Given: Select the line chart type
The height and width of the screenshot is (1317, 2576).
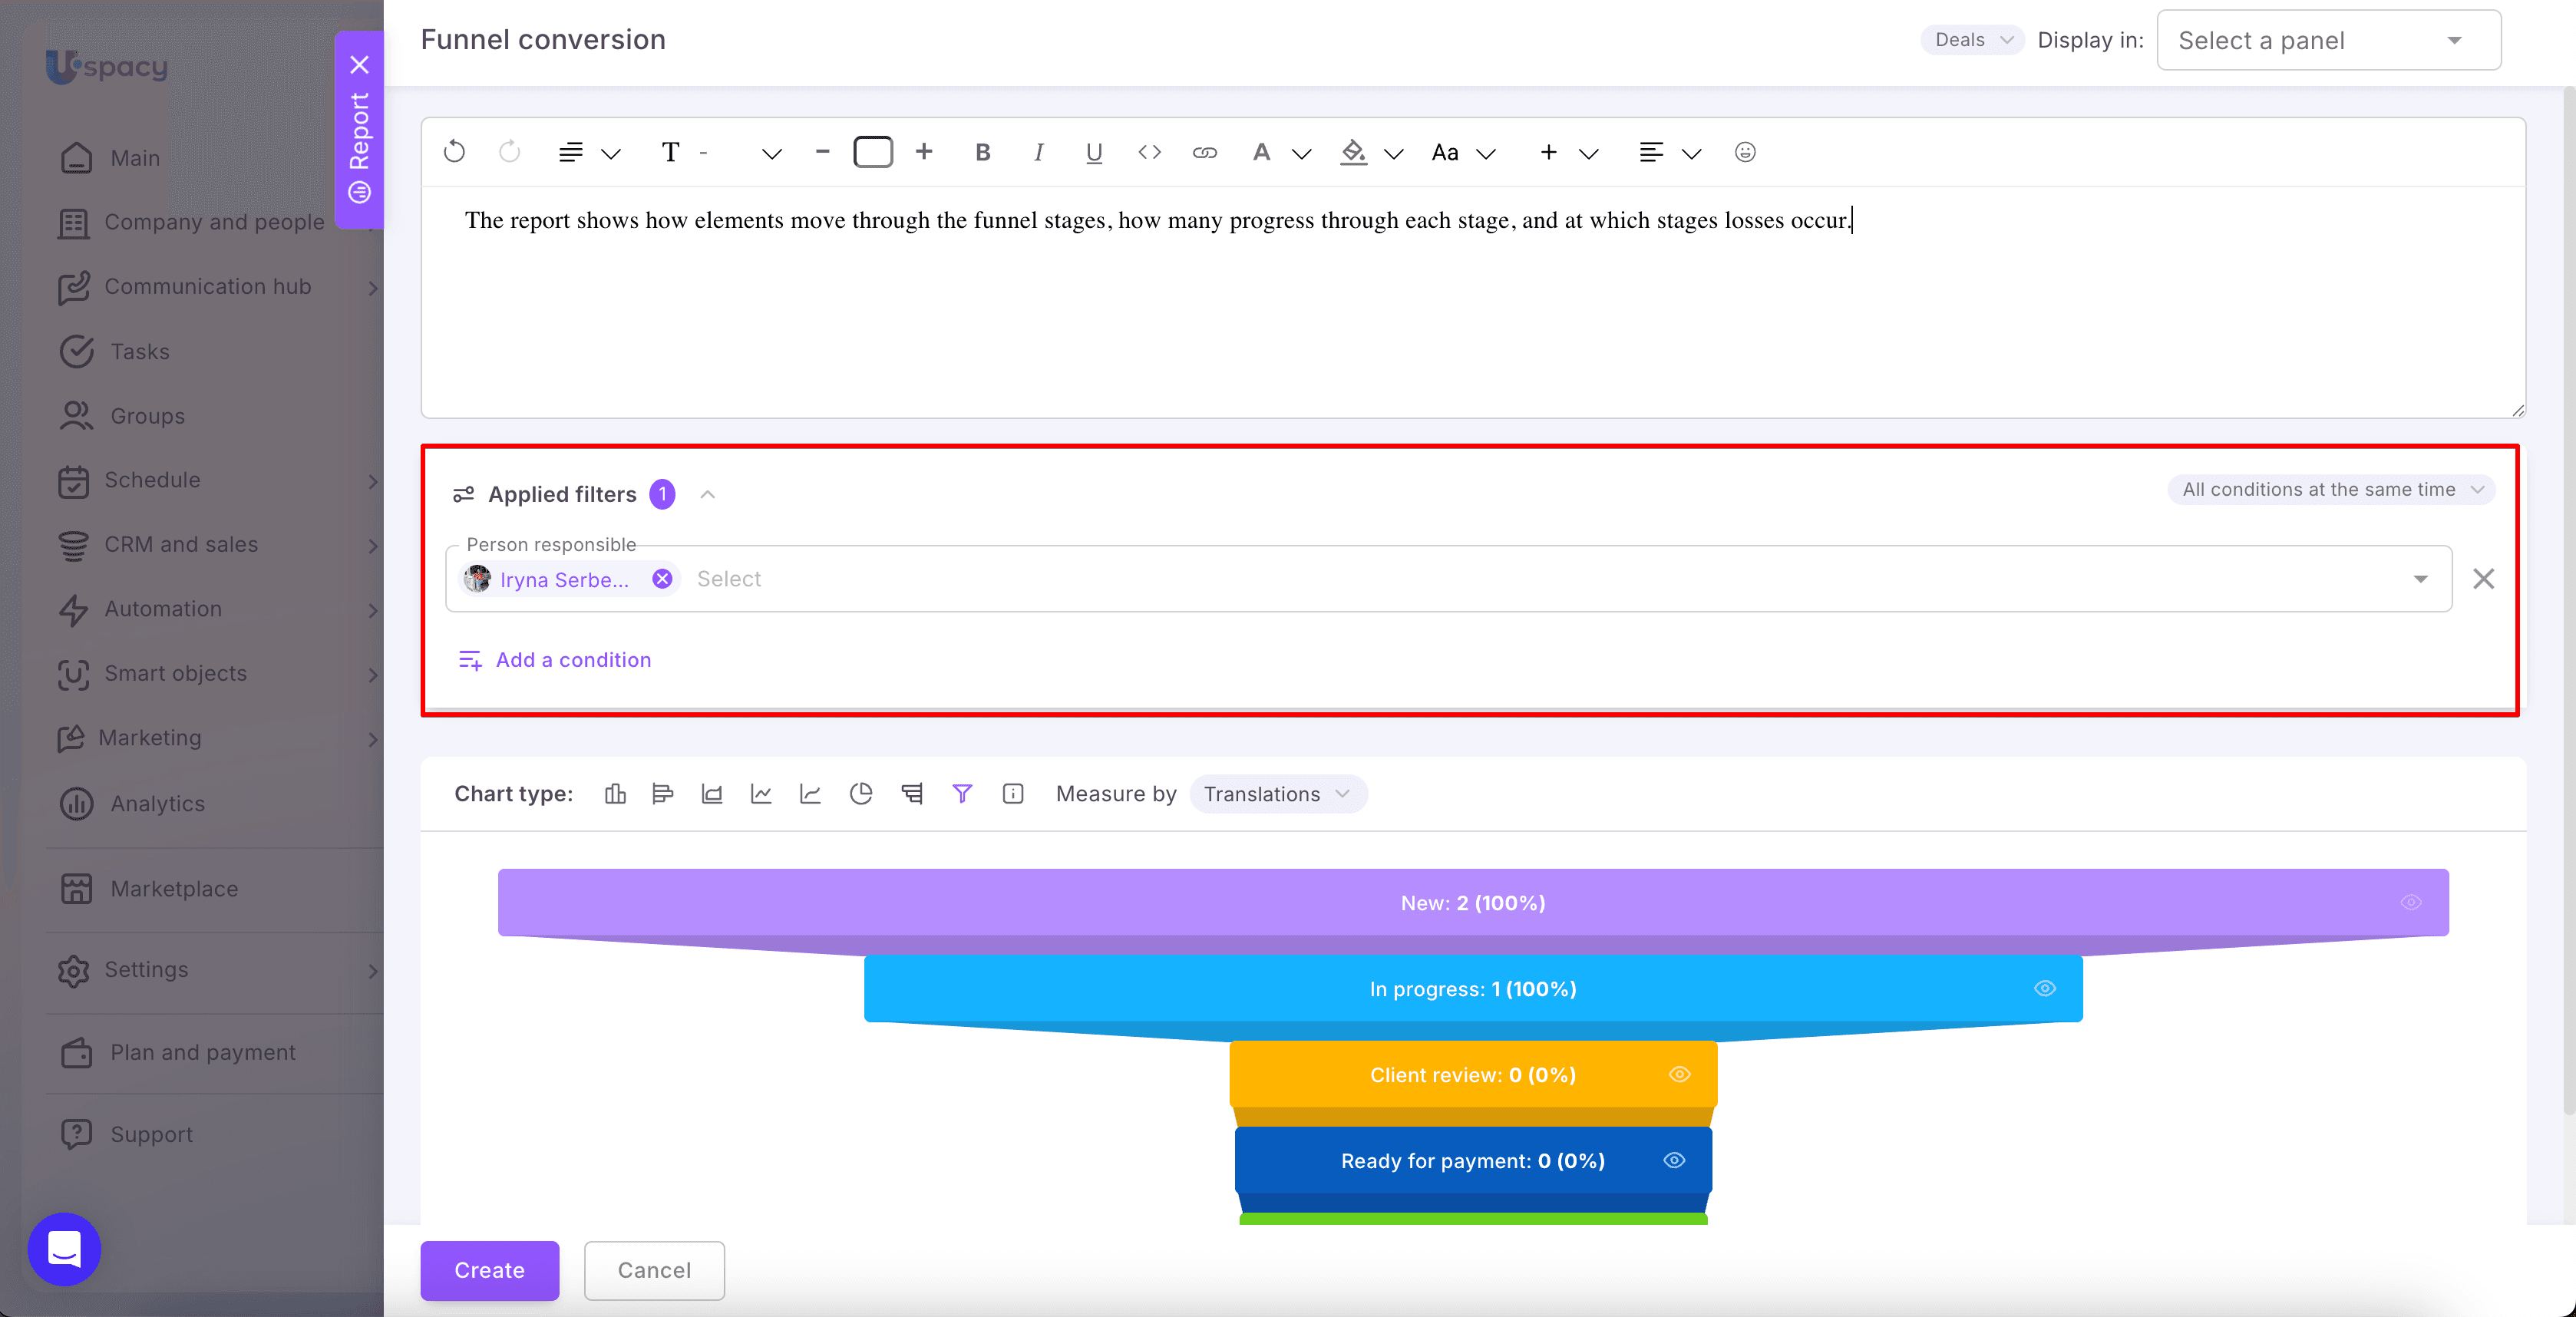Looking at the screenshot, I should tap(760, 793).
